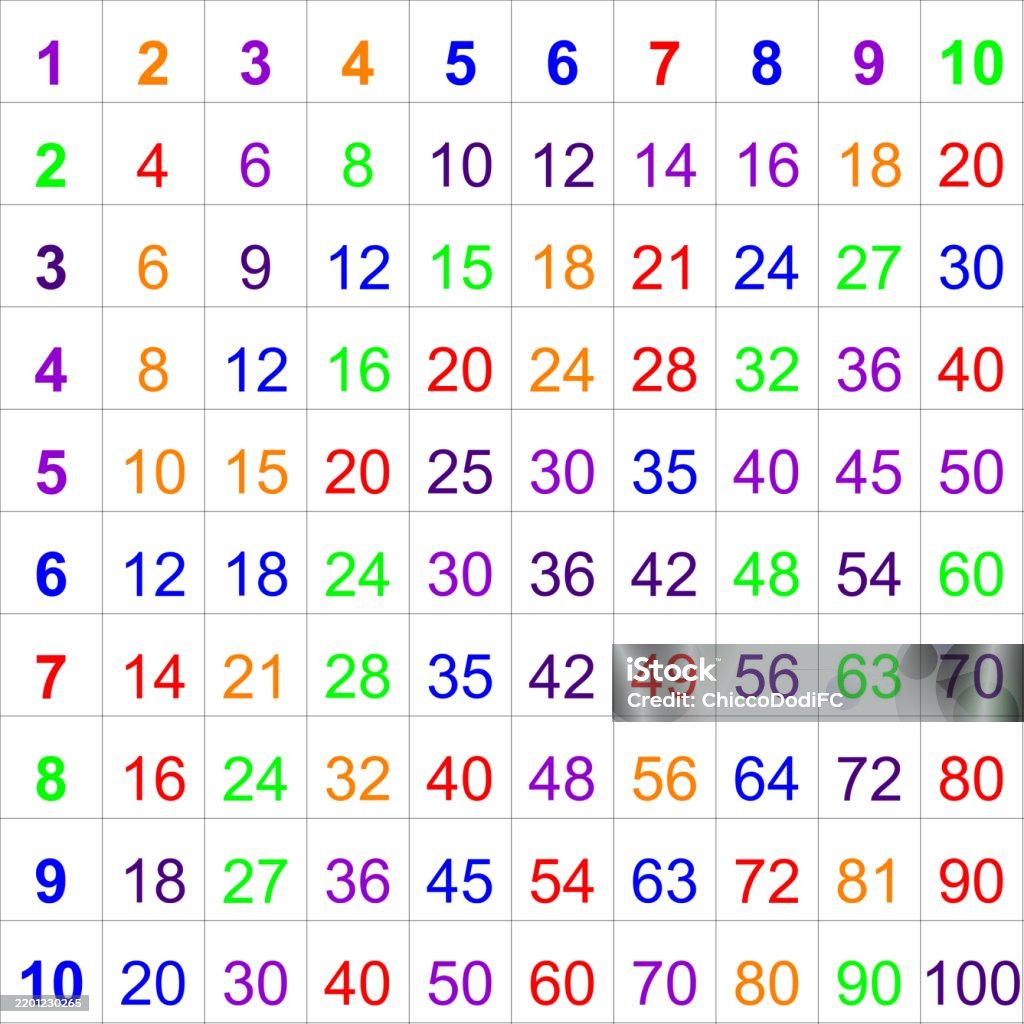
Task: Click the green 48 cell
Action: click(x=766, y=574)
